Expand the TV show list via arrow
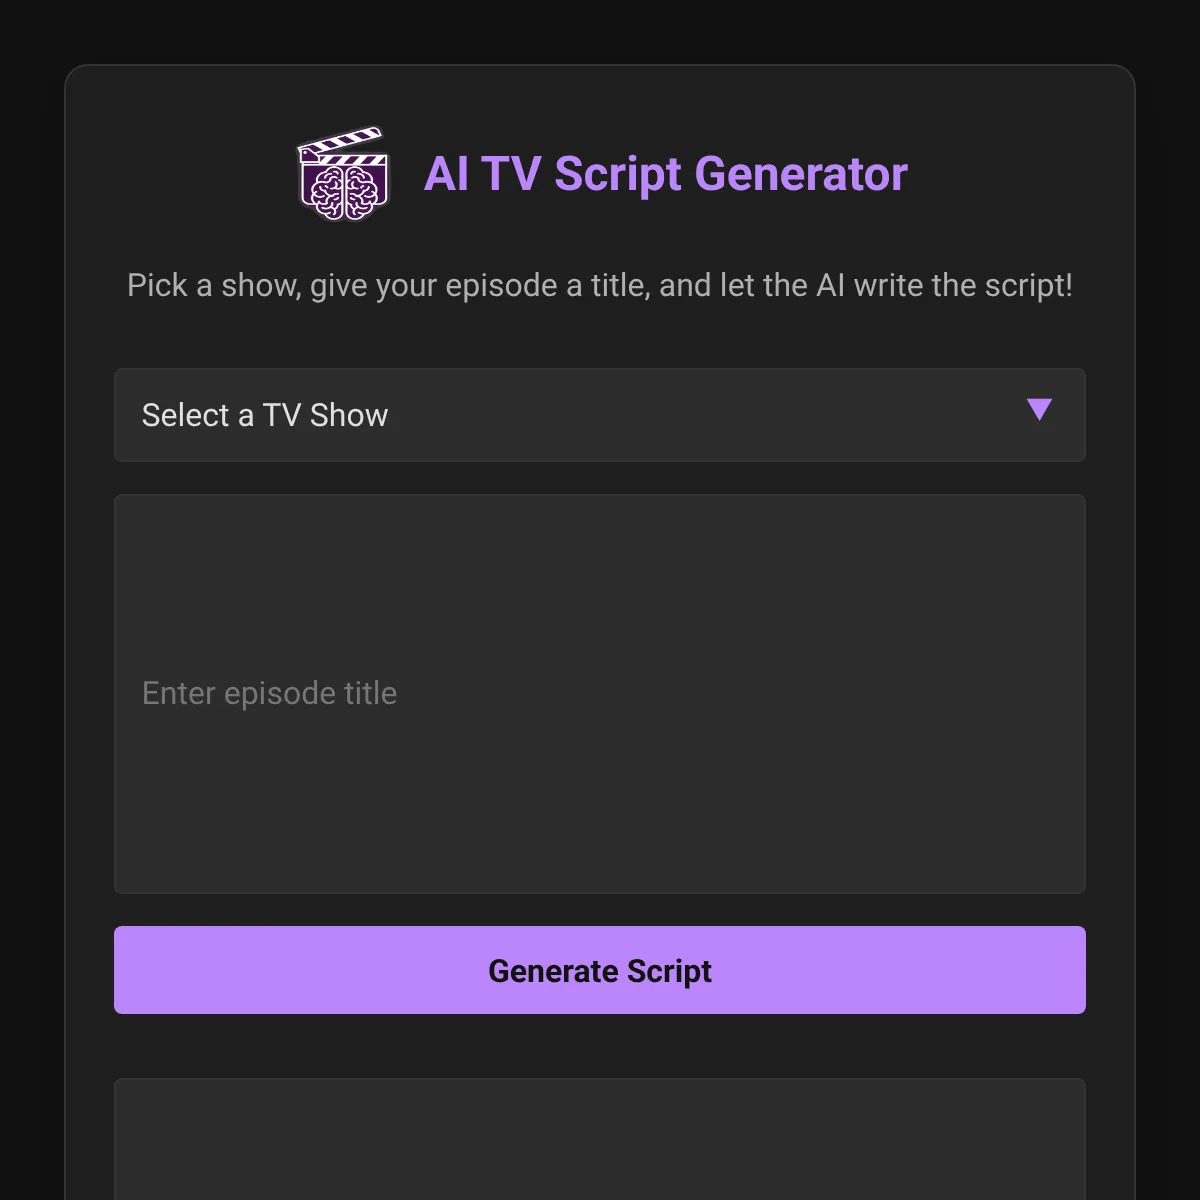This screenshot has height=1200, width=1200. (1039, 409)
